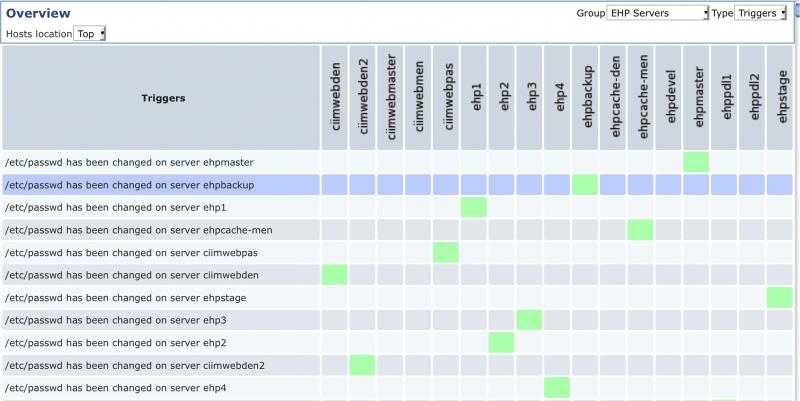Click green status cell in ehpmaster trigger row
The height and width of the screenshot is (401, 800).
click(x=696, y=162)
